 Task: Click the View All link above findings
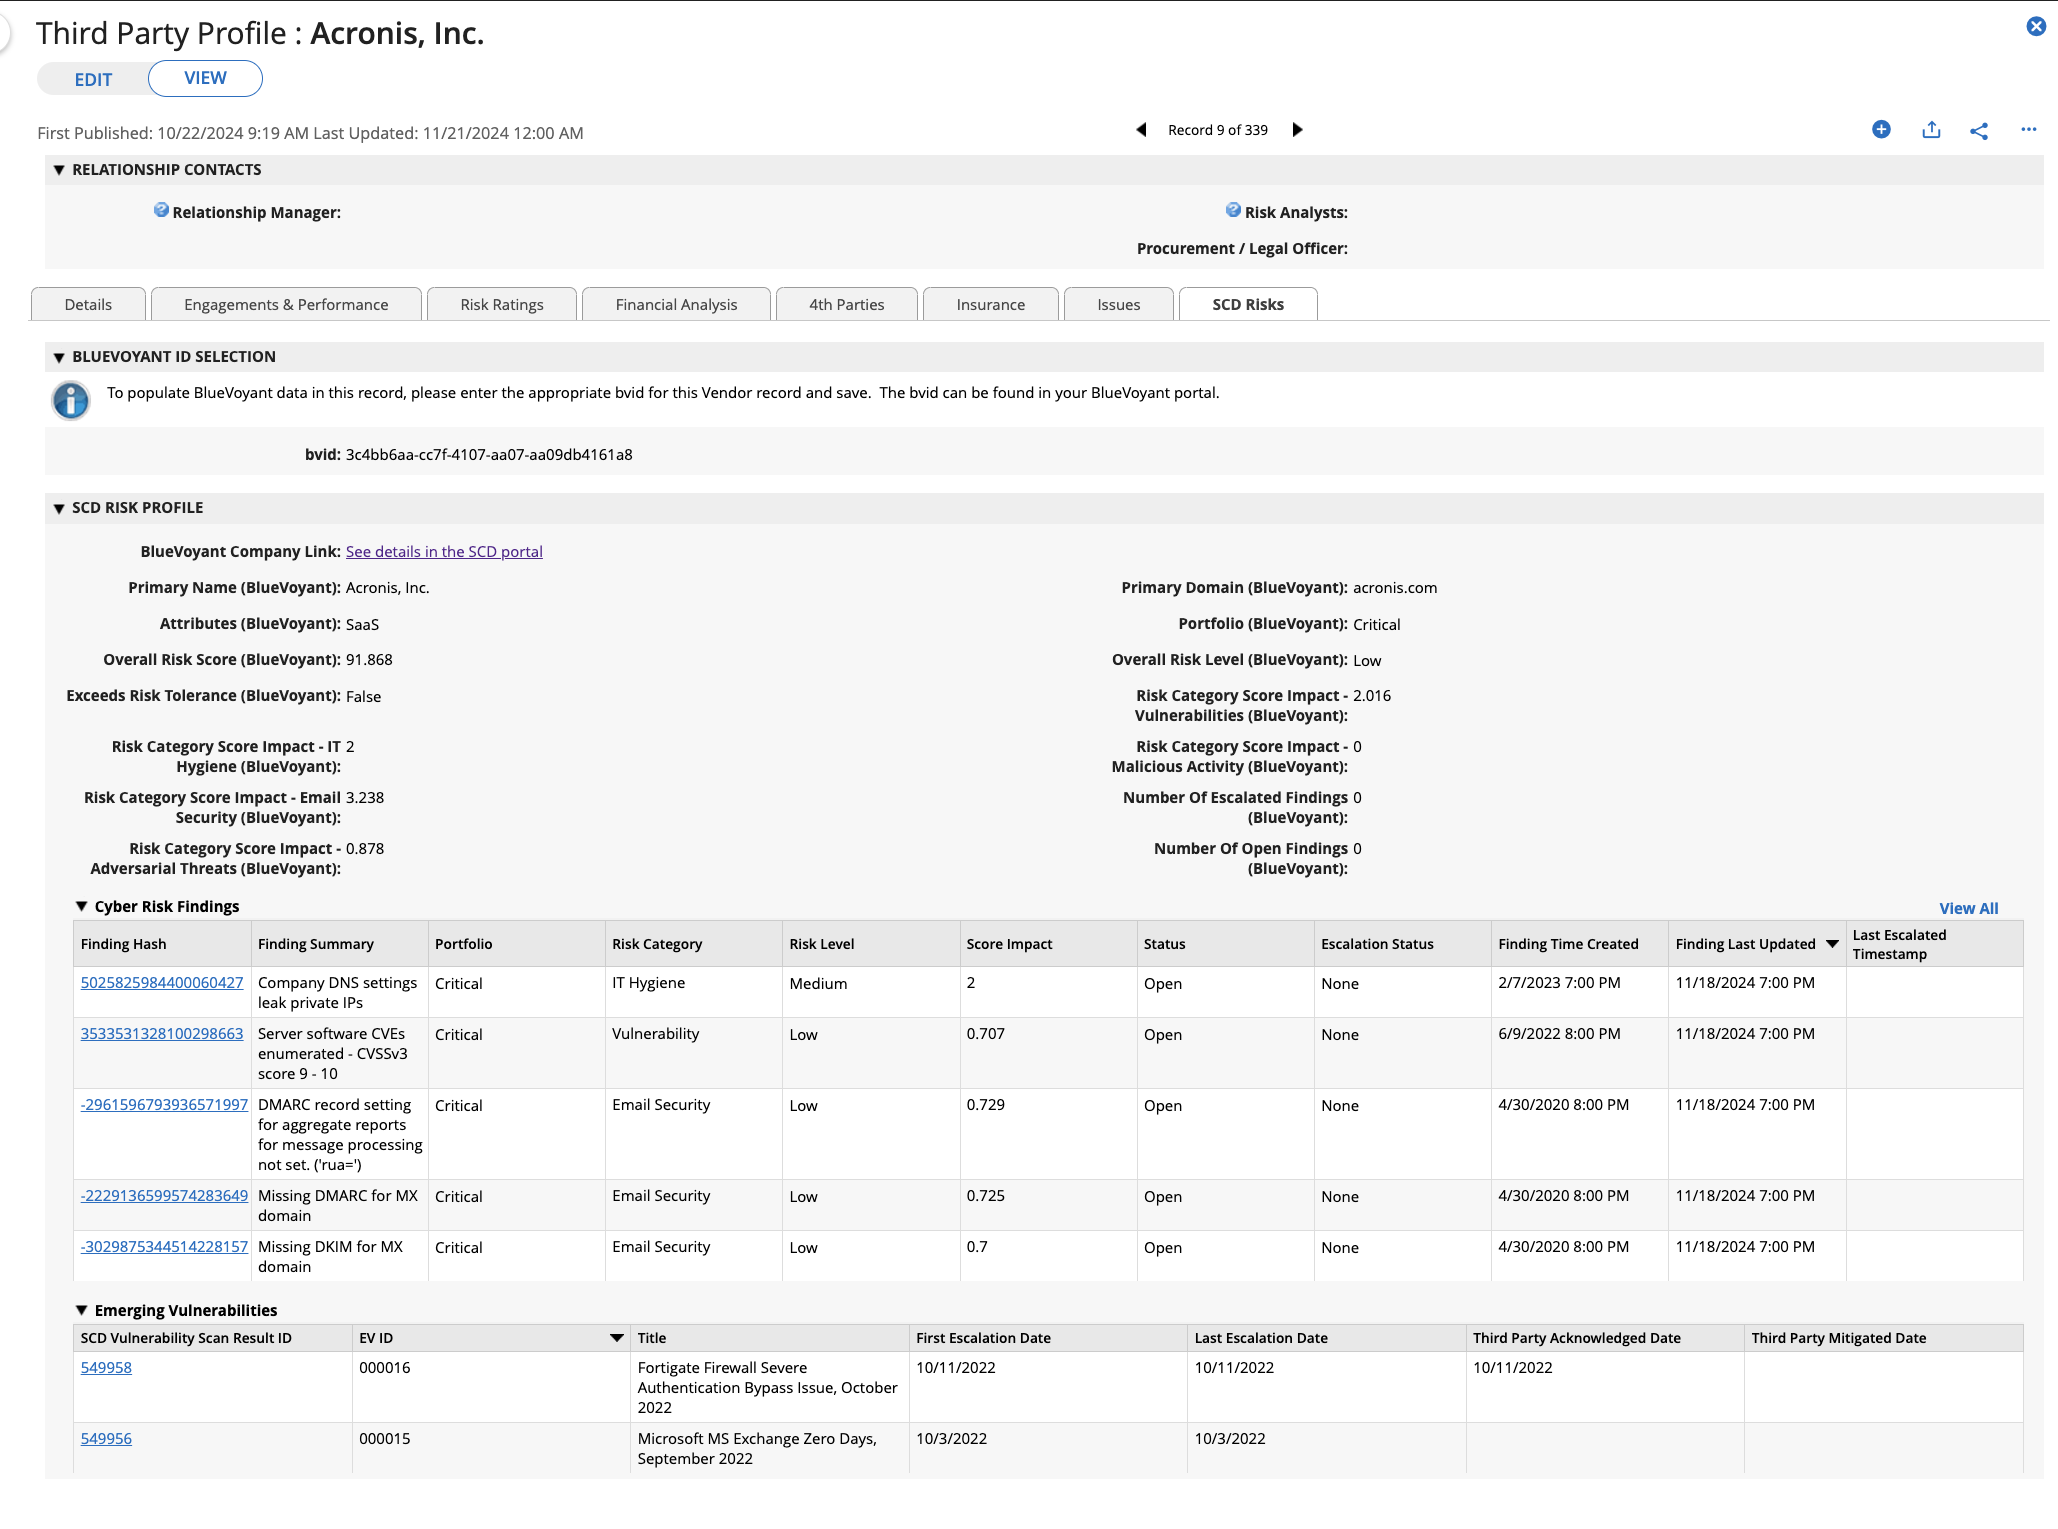1968,907
